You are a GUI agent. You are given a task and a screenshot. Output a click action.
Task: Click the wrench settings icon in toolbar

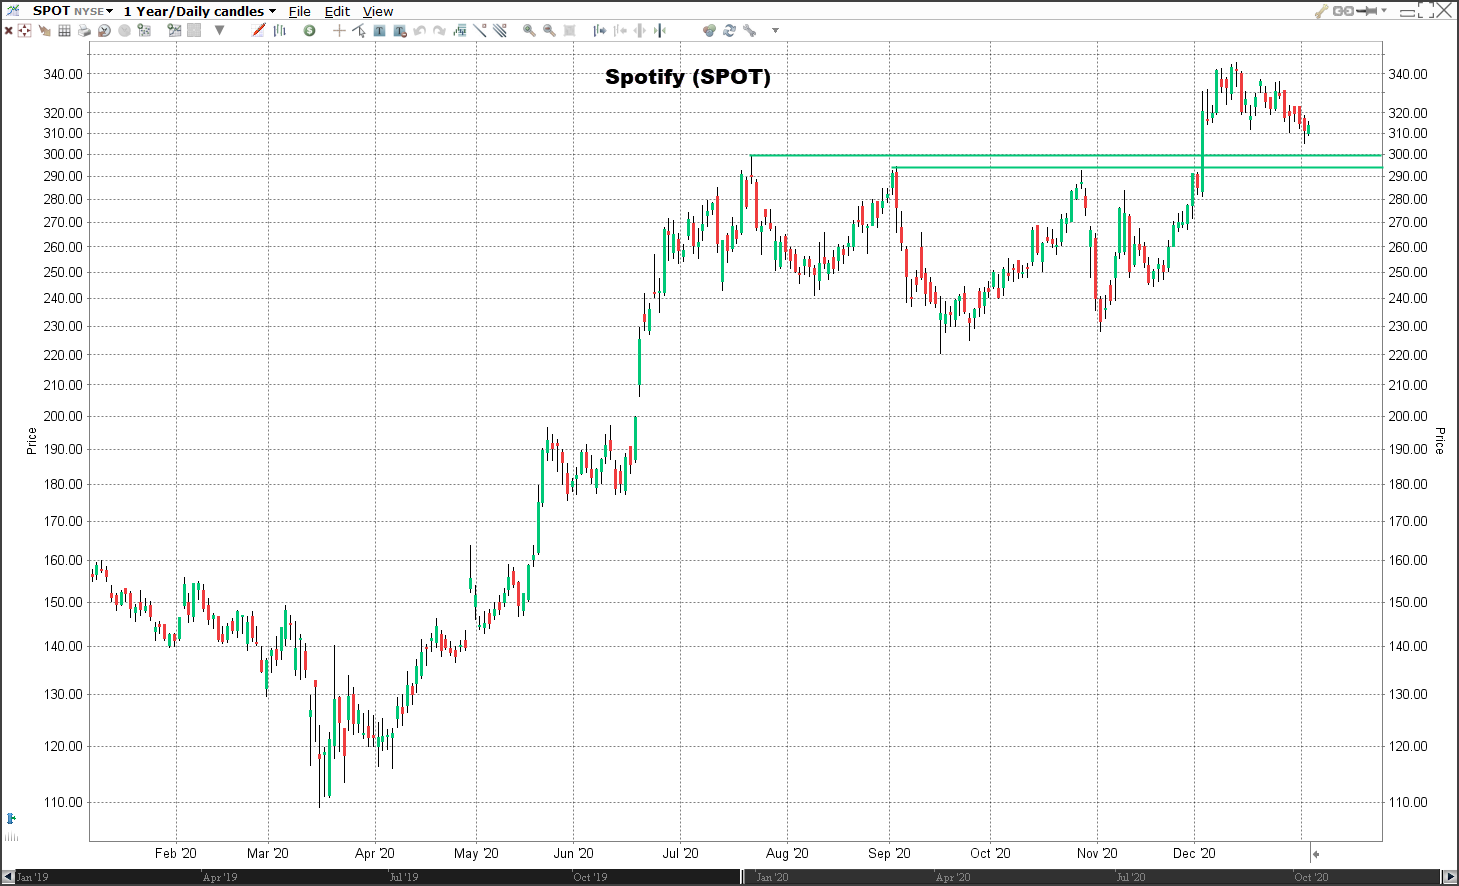[749, 31]
